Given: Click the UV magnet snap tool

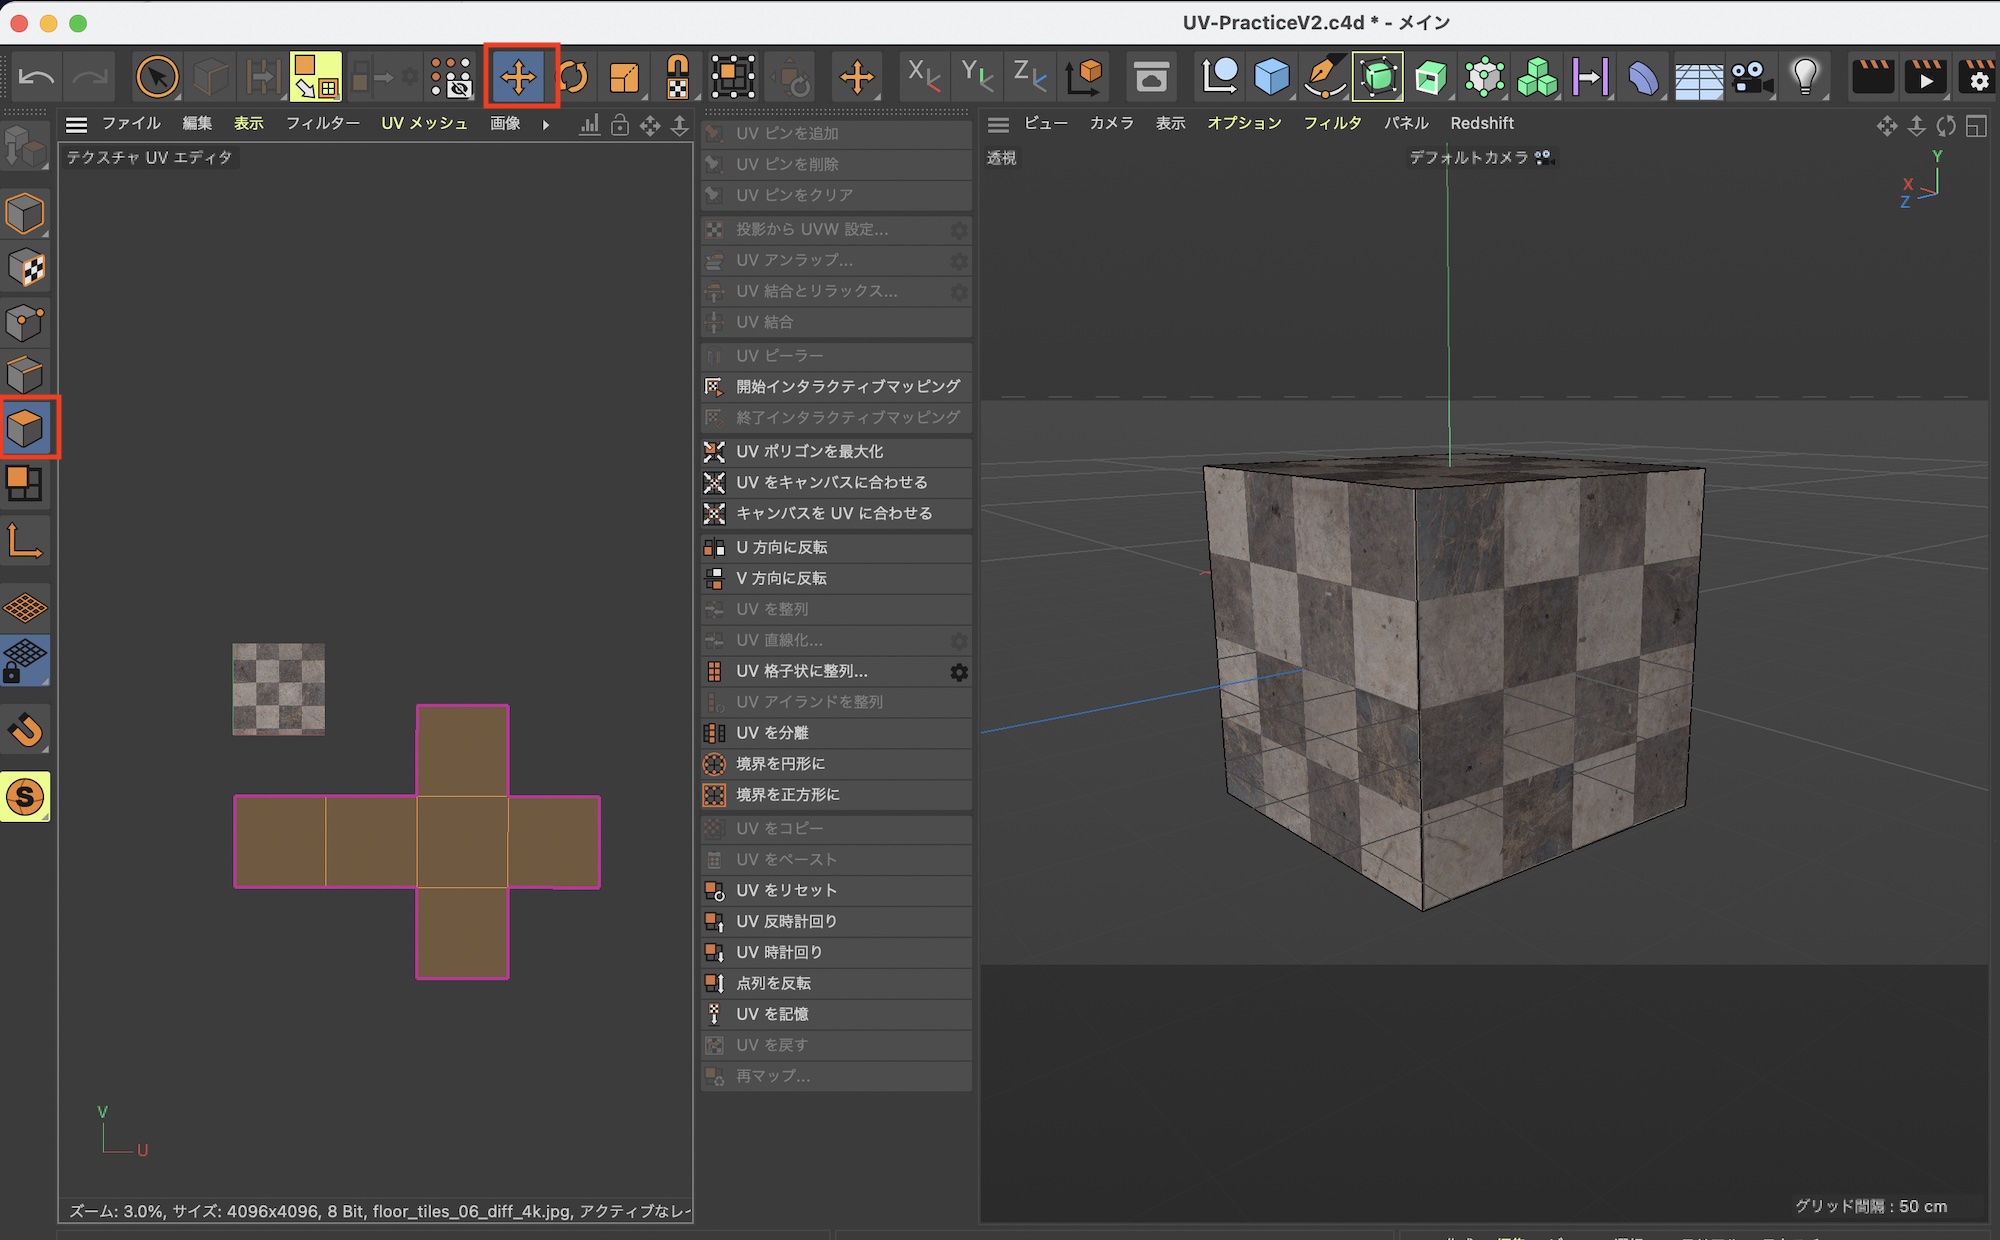Looking at the screenshot, I should (x=677, y=77).
